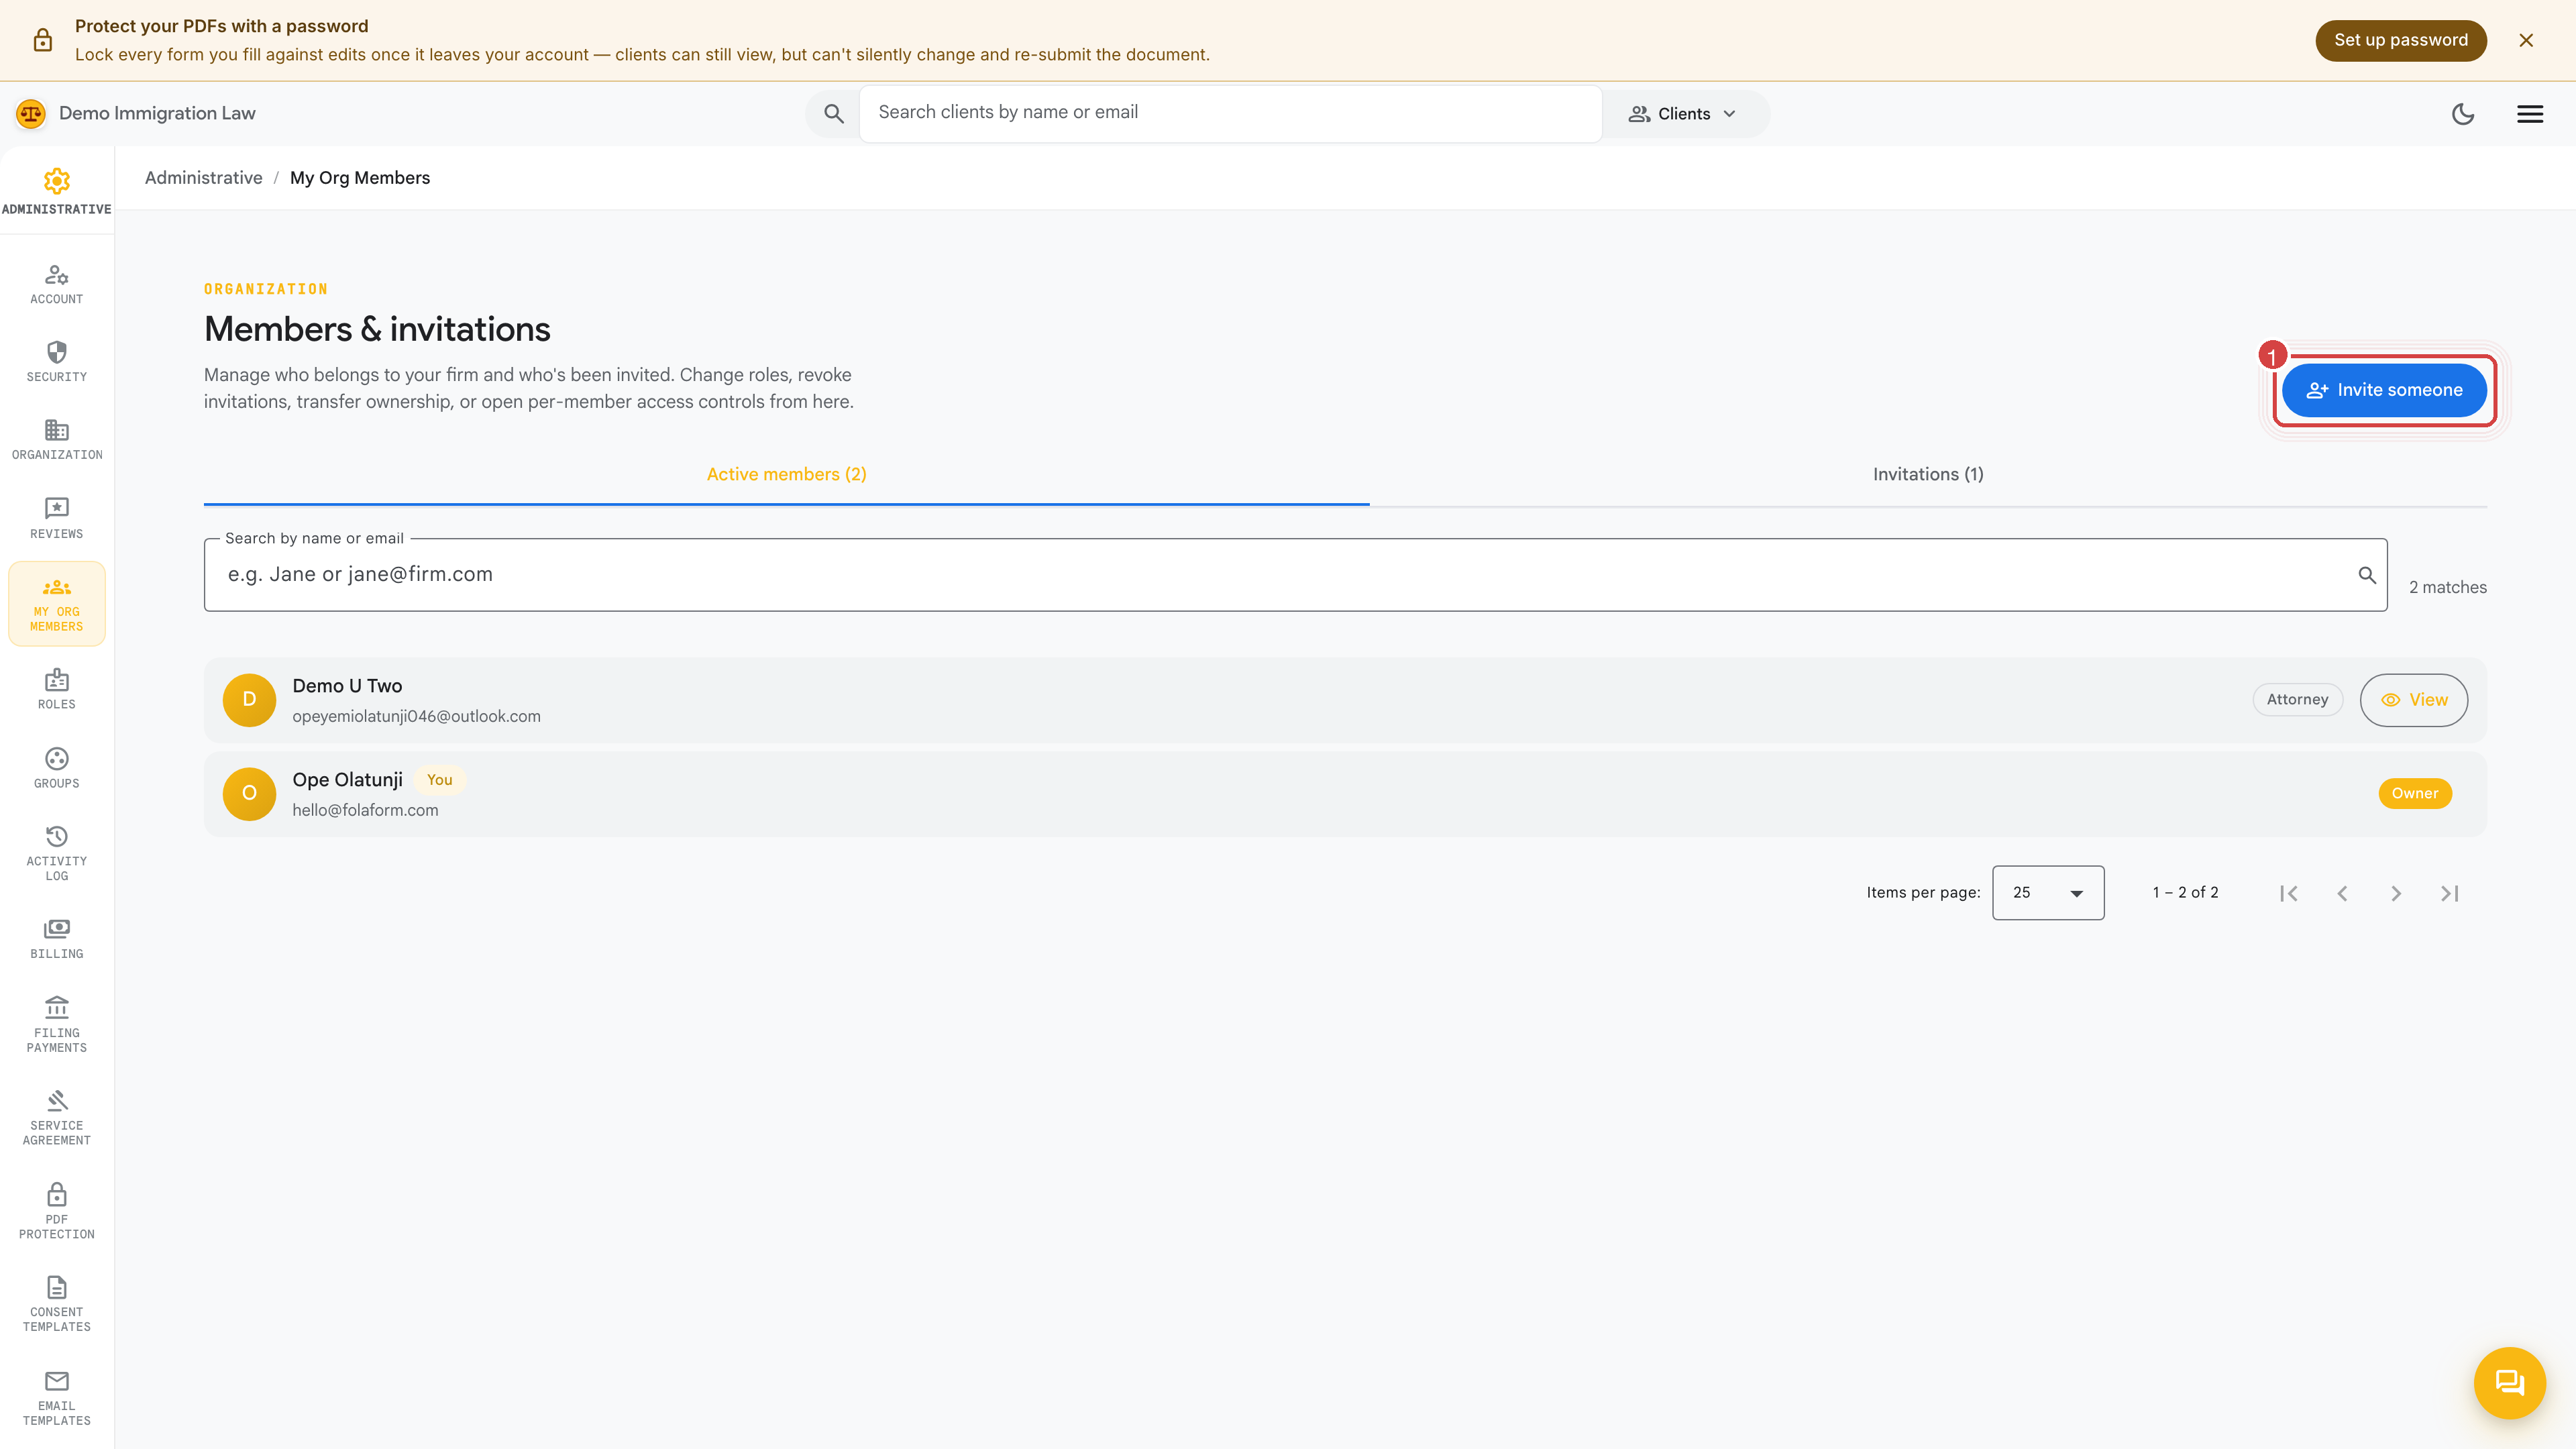Dismiss the PDF password banner
This screenshot has height=1449, width=2576.
[x=2526, y=40]
